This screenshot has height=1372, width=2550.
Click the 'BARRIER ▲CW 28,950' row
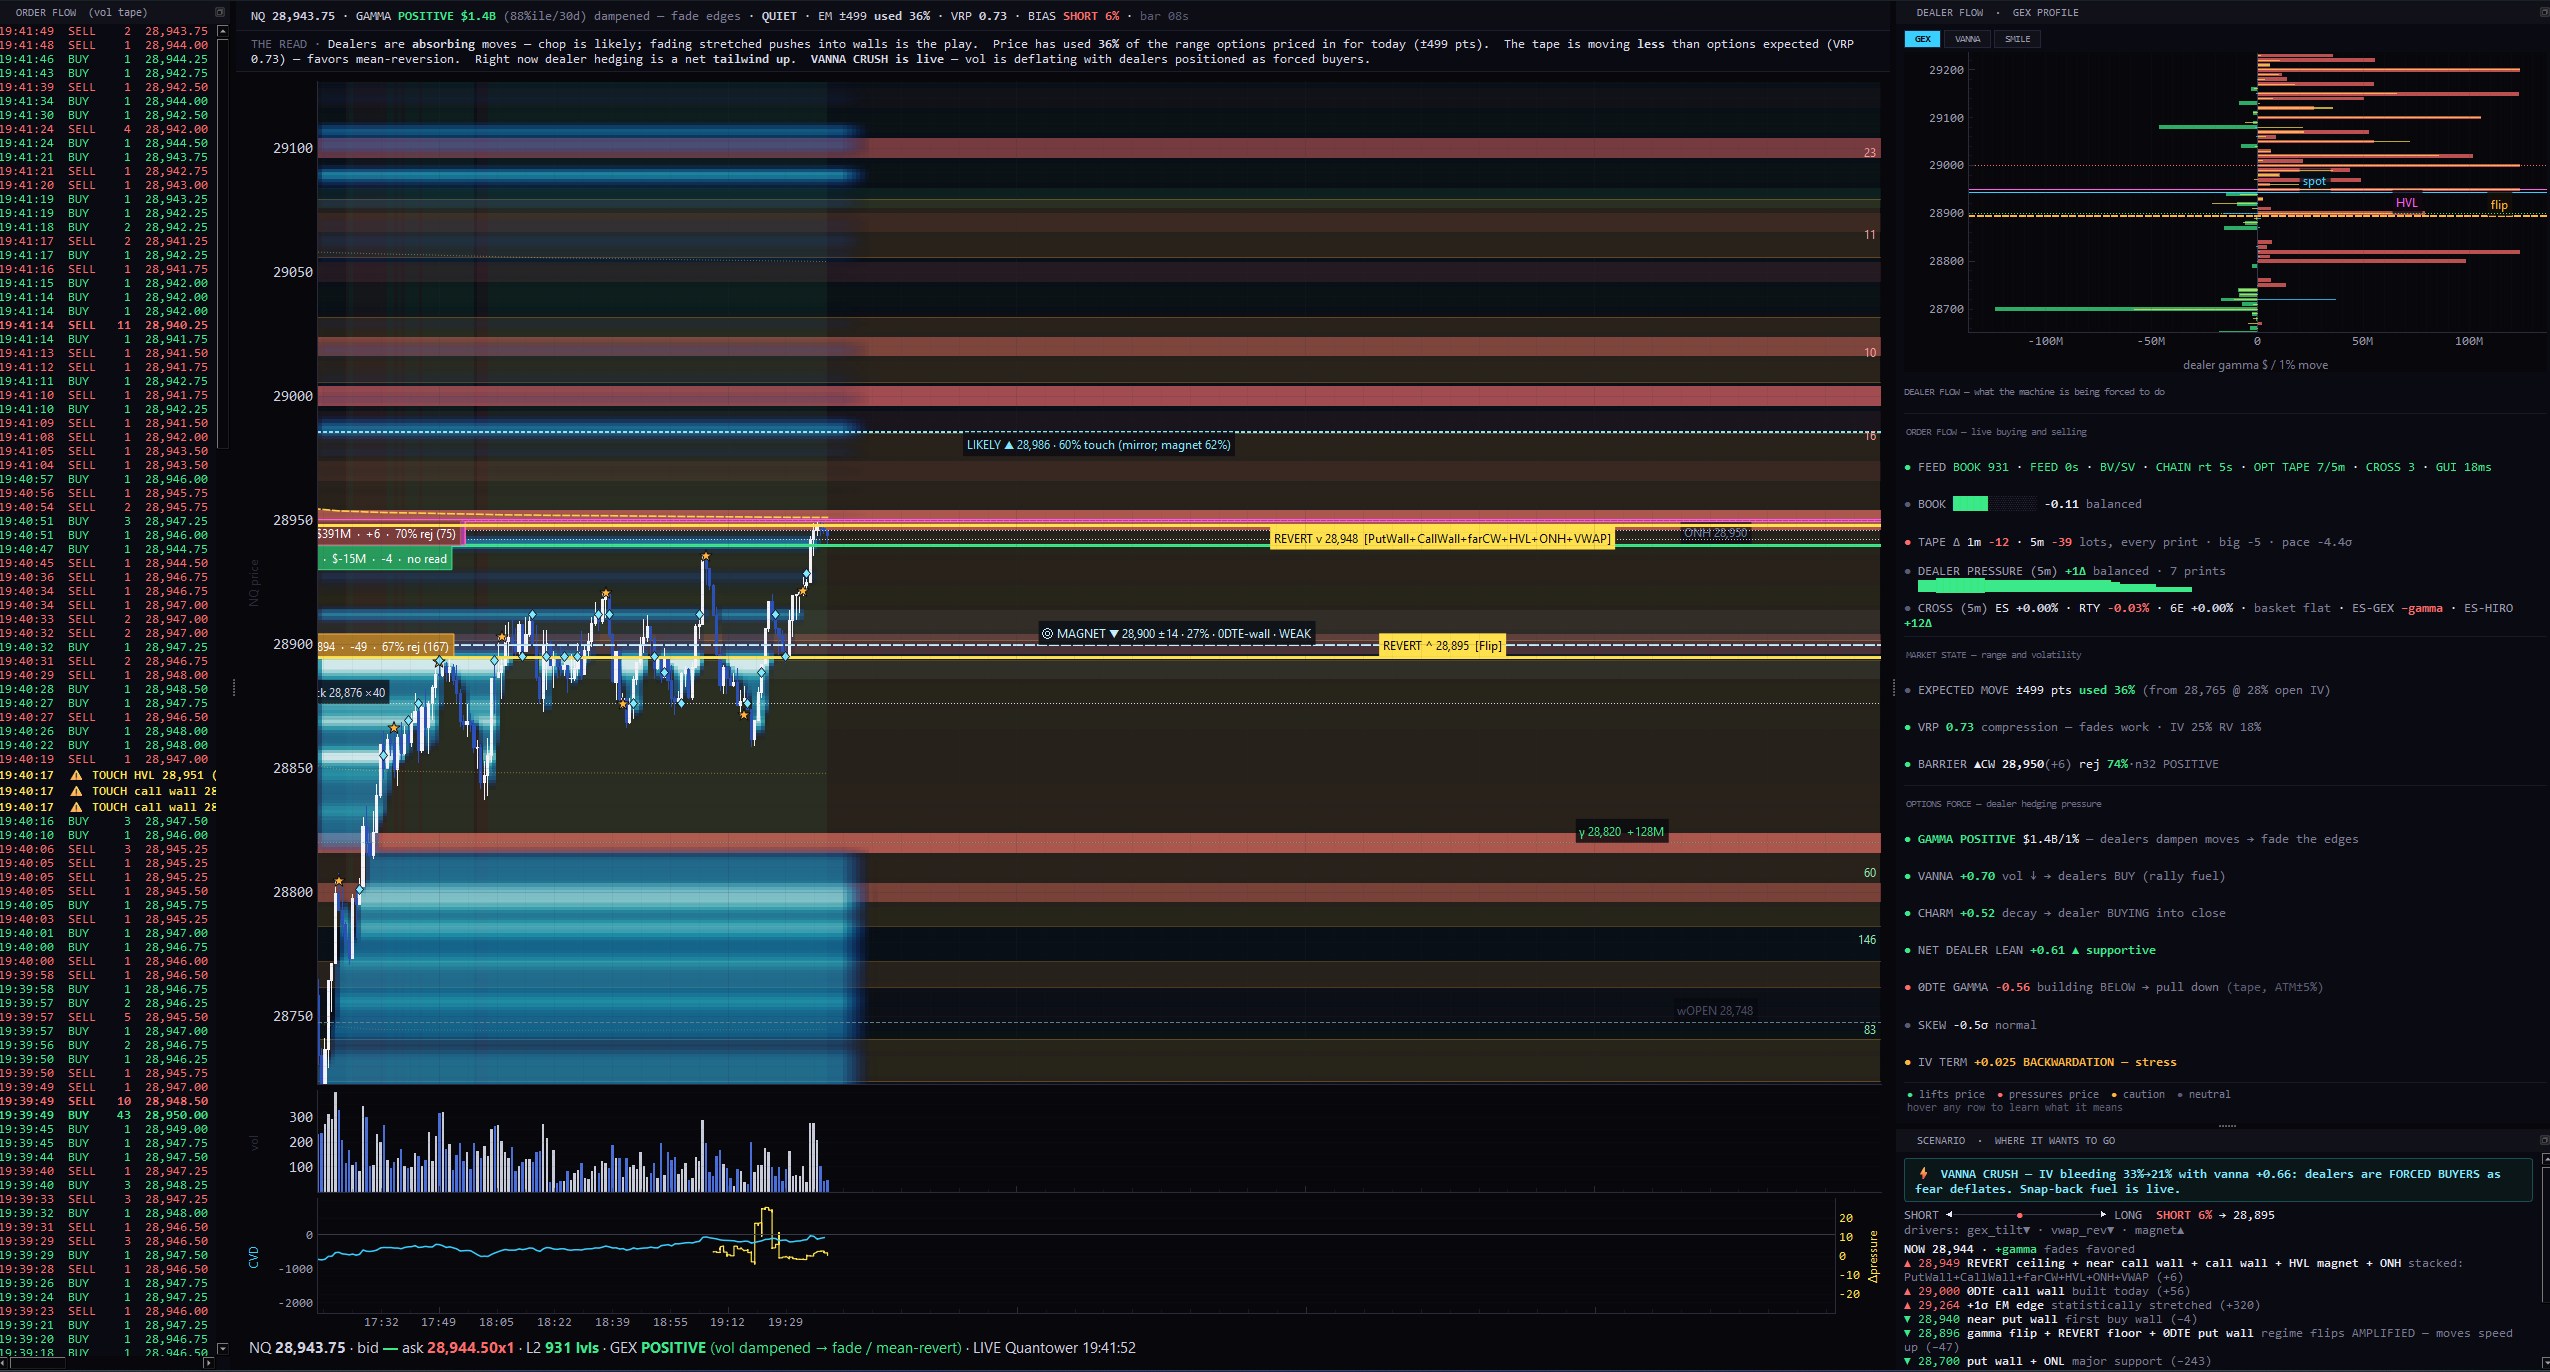point(2062,764)
